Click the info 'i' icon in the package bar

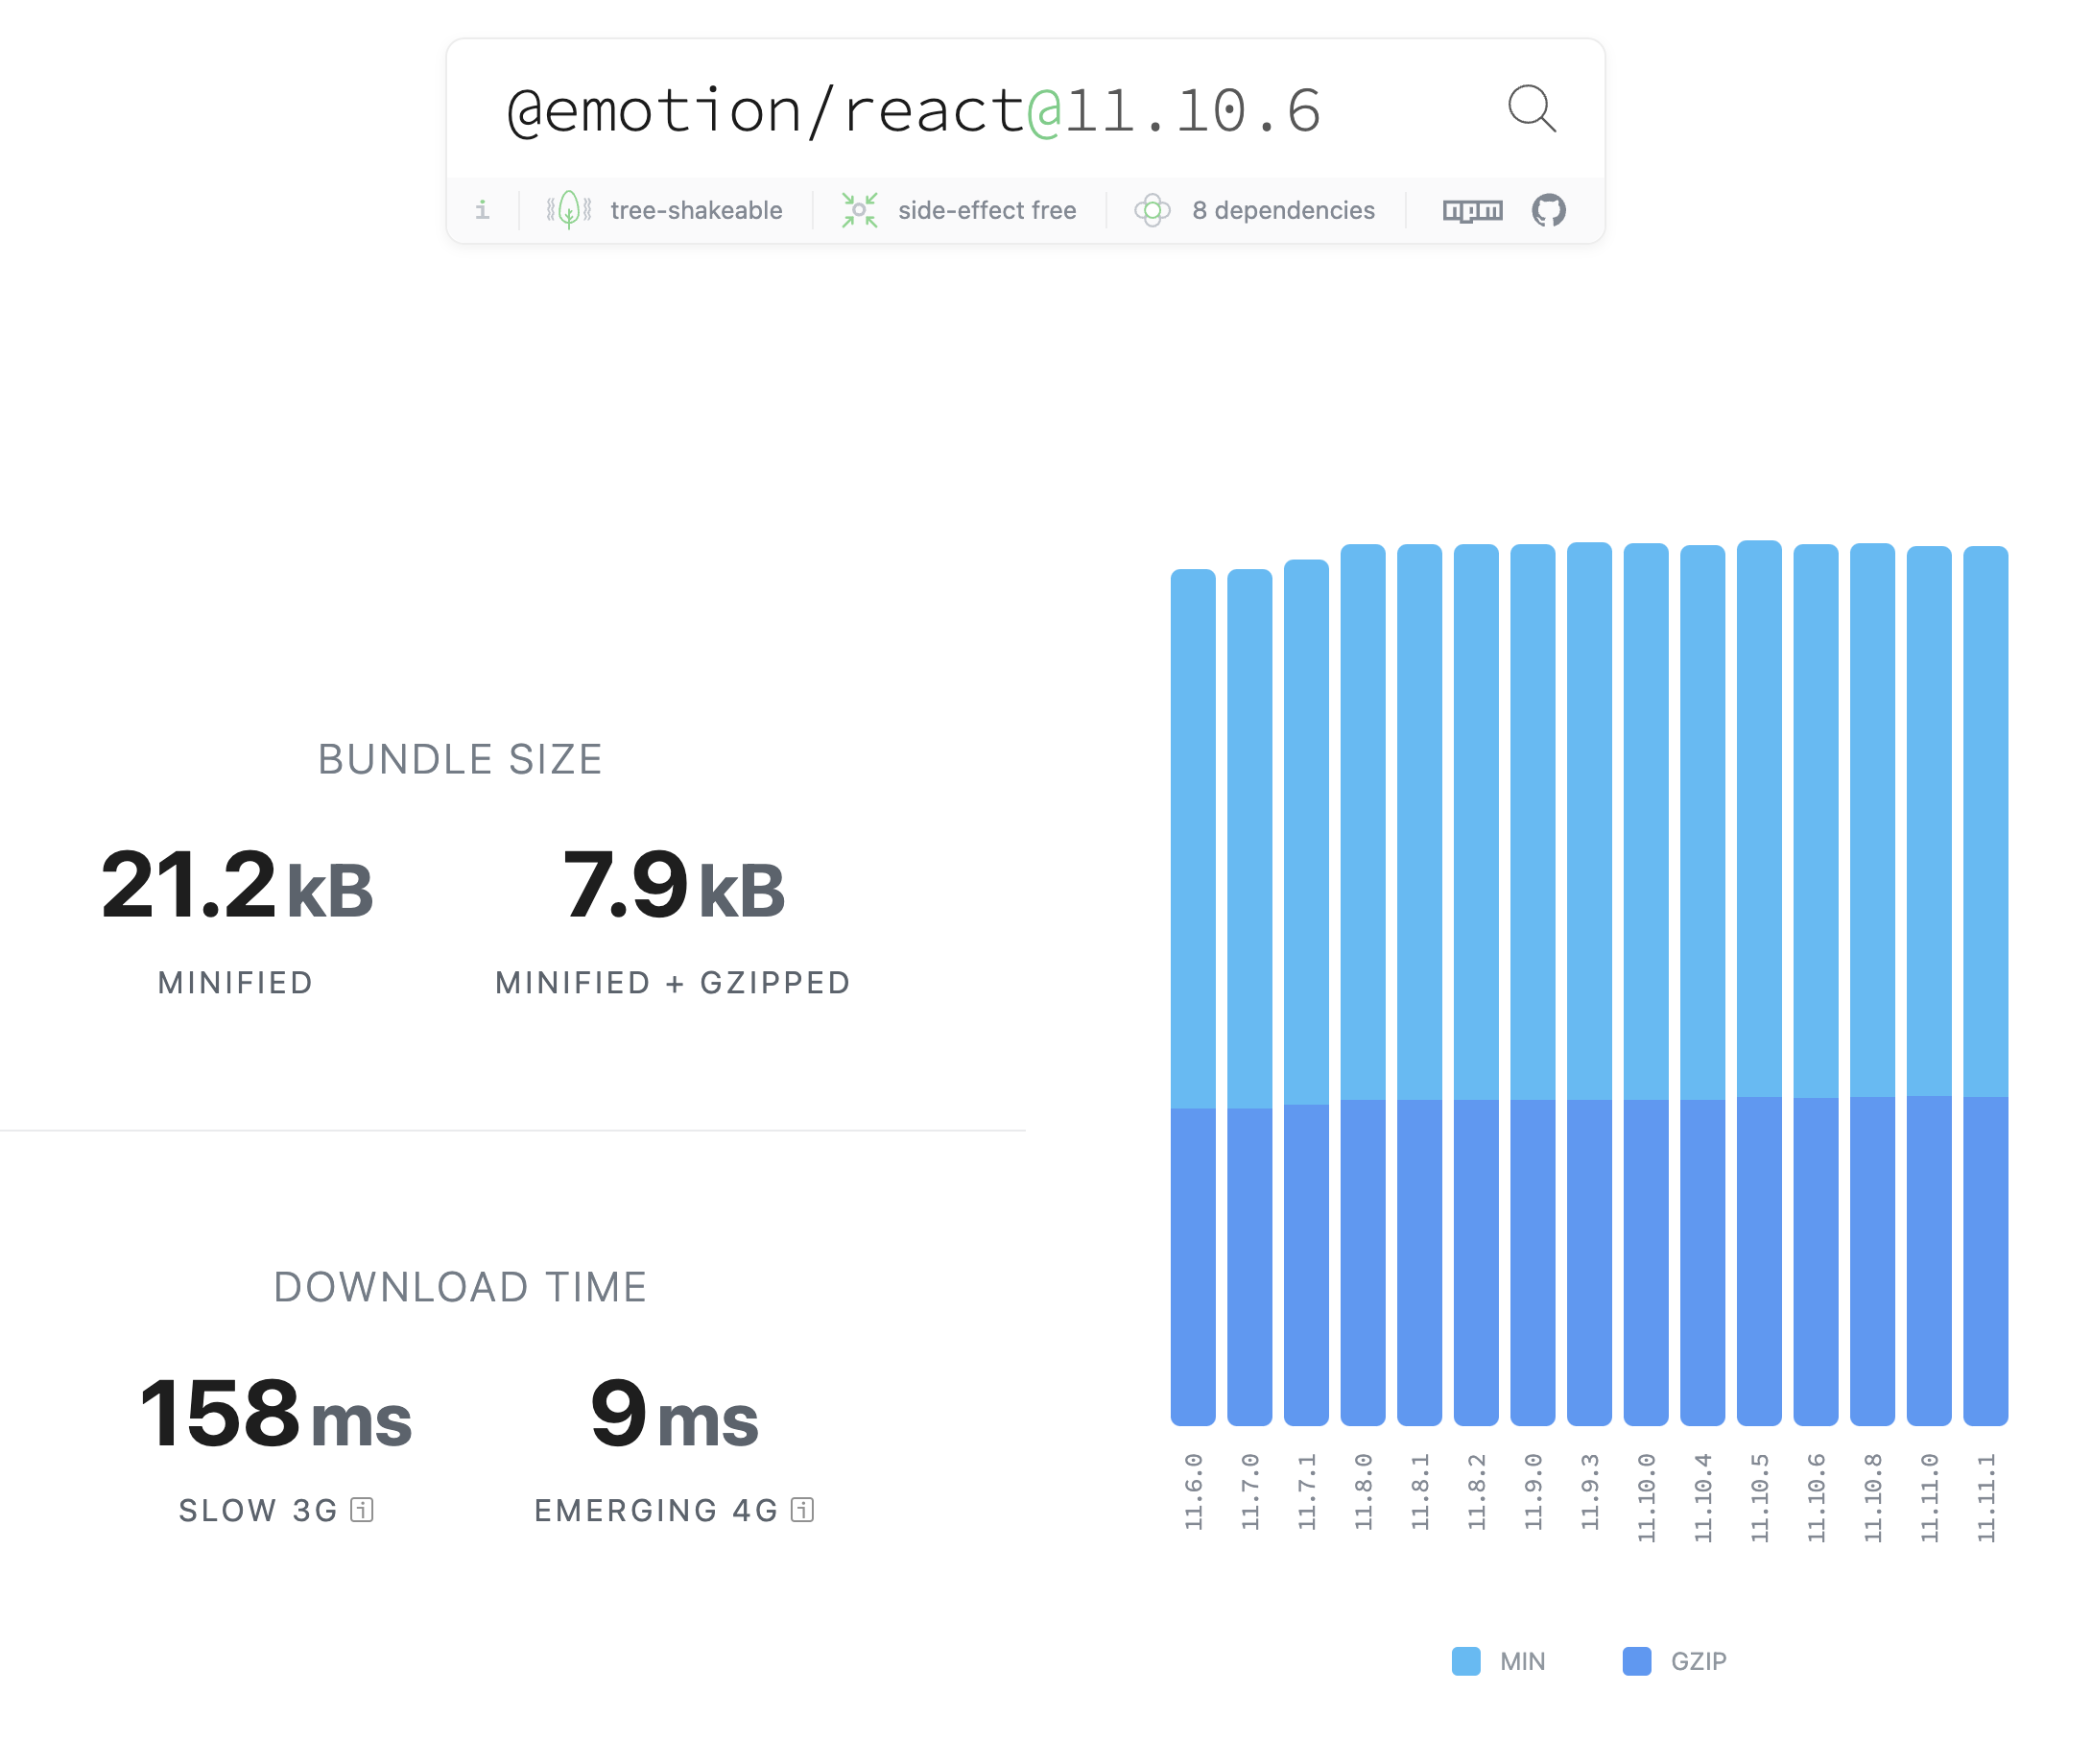coord(482,210)
